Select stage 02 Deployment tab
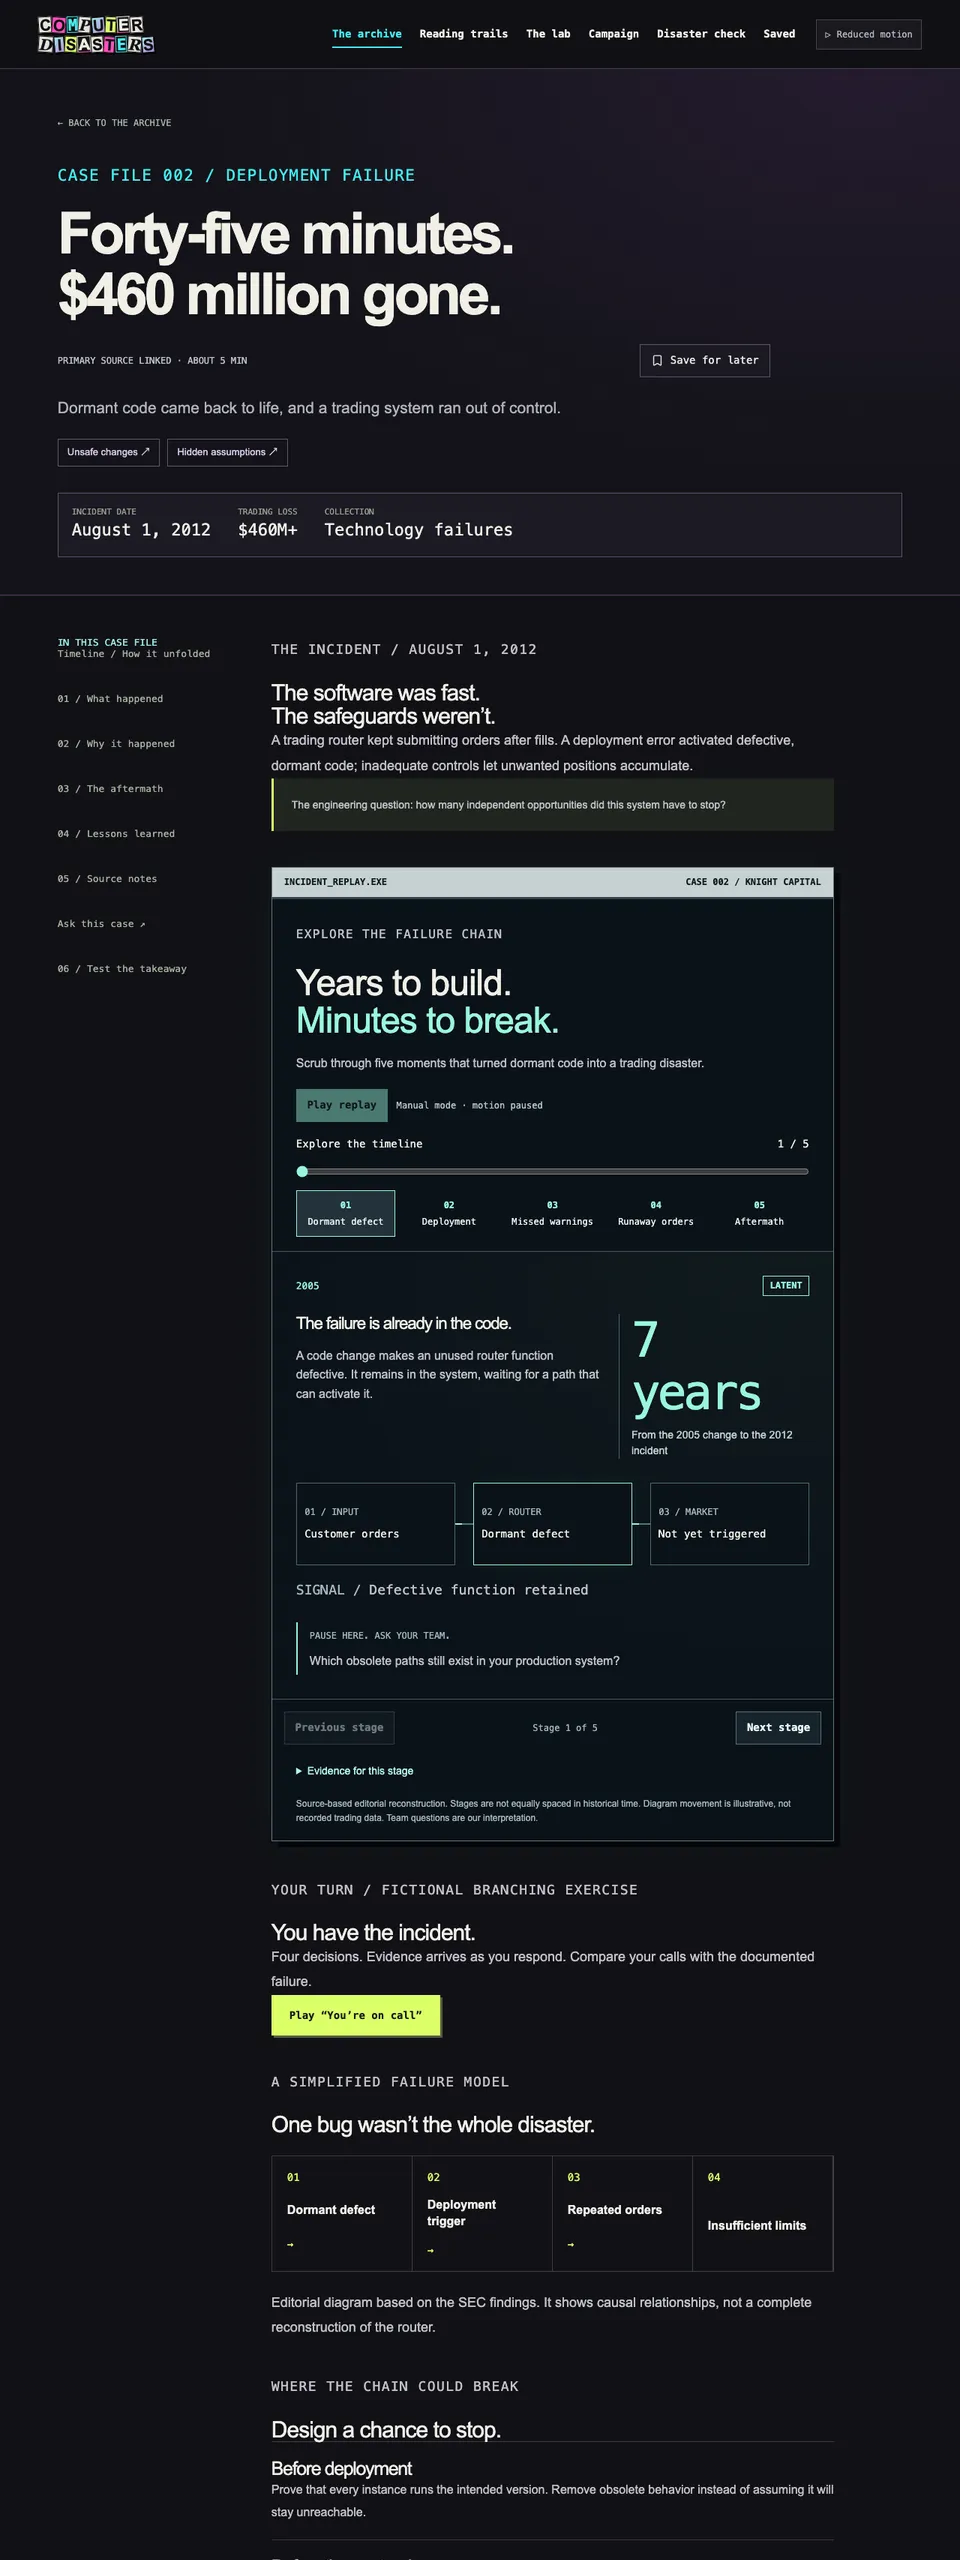The image size is (960, 2560). (x=449, y=1213)
